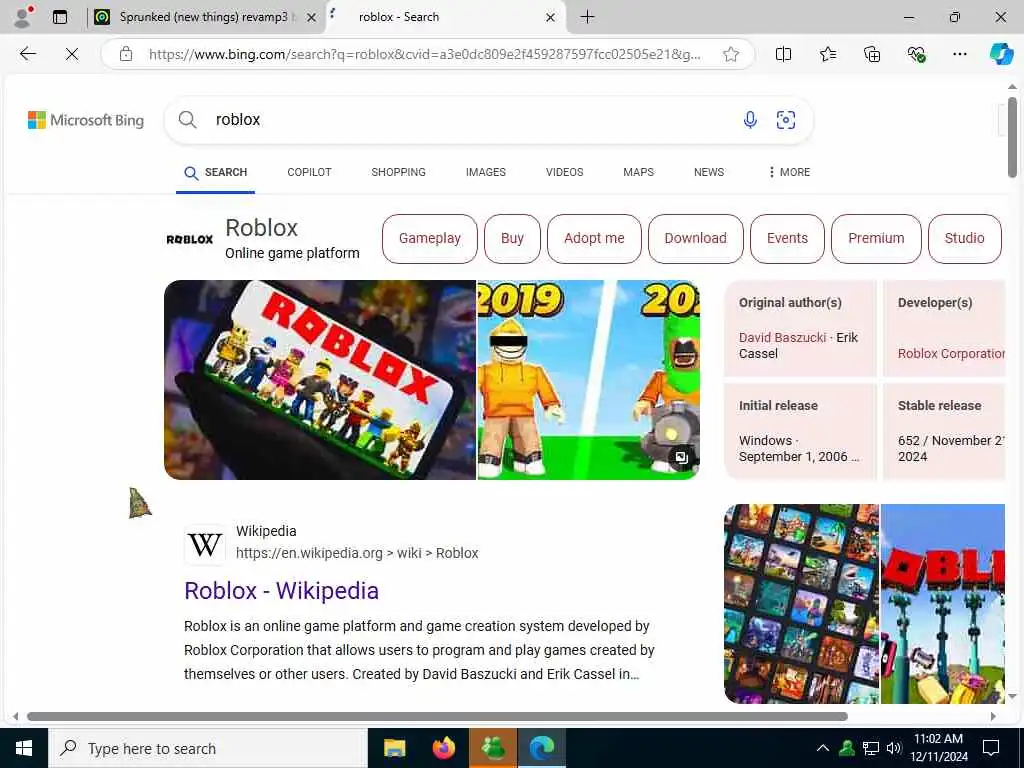The width and height of the screenshot is (1024, 768).
Task: Open the browser profile avatar
Action: click(23, 17)
